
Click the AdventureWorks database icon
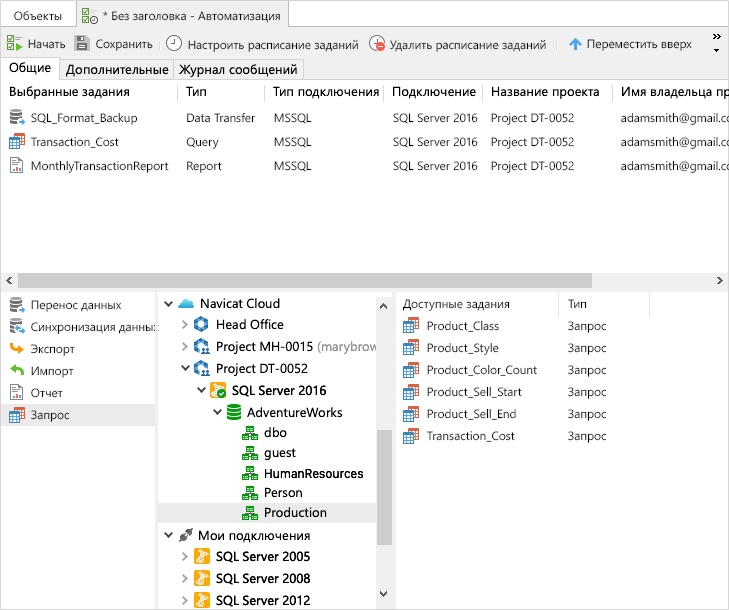(x=234, y=412)
